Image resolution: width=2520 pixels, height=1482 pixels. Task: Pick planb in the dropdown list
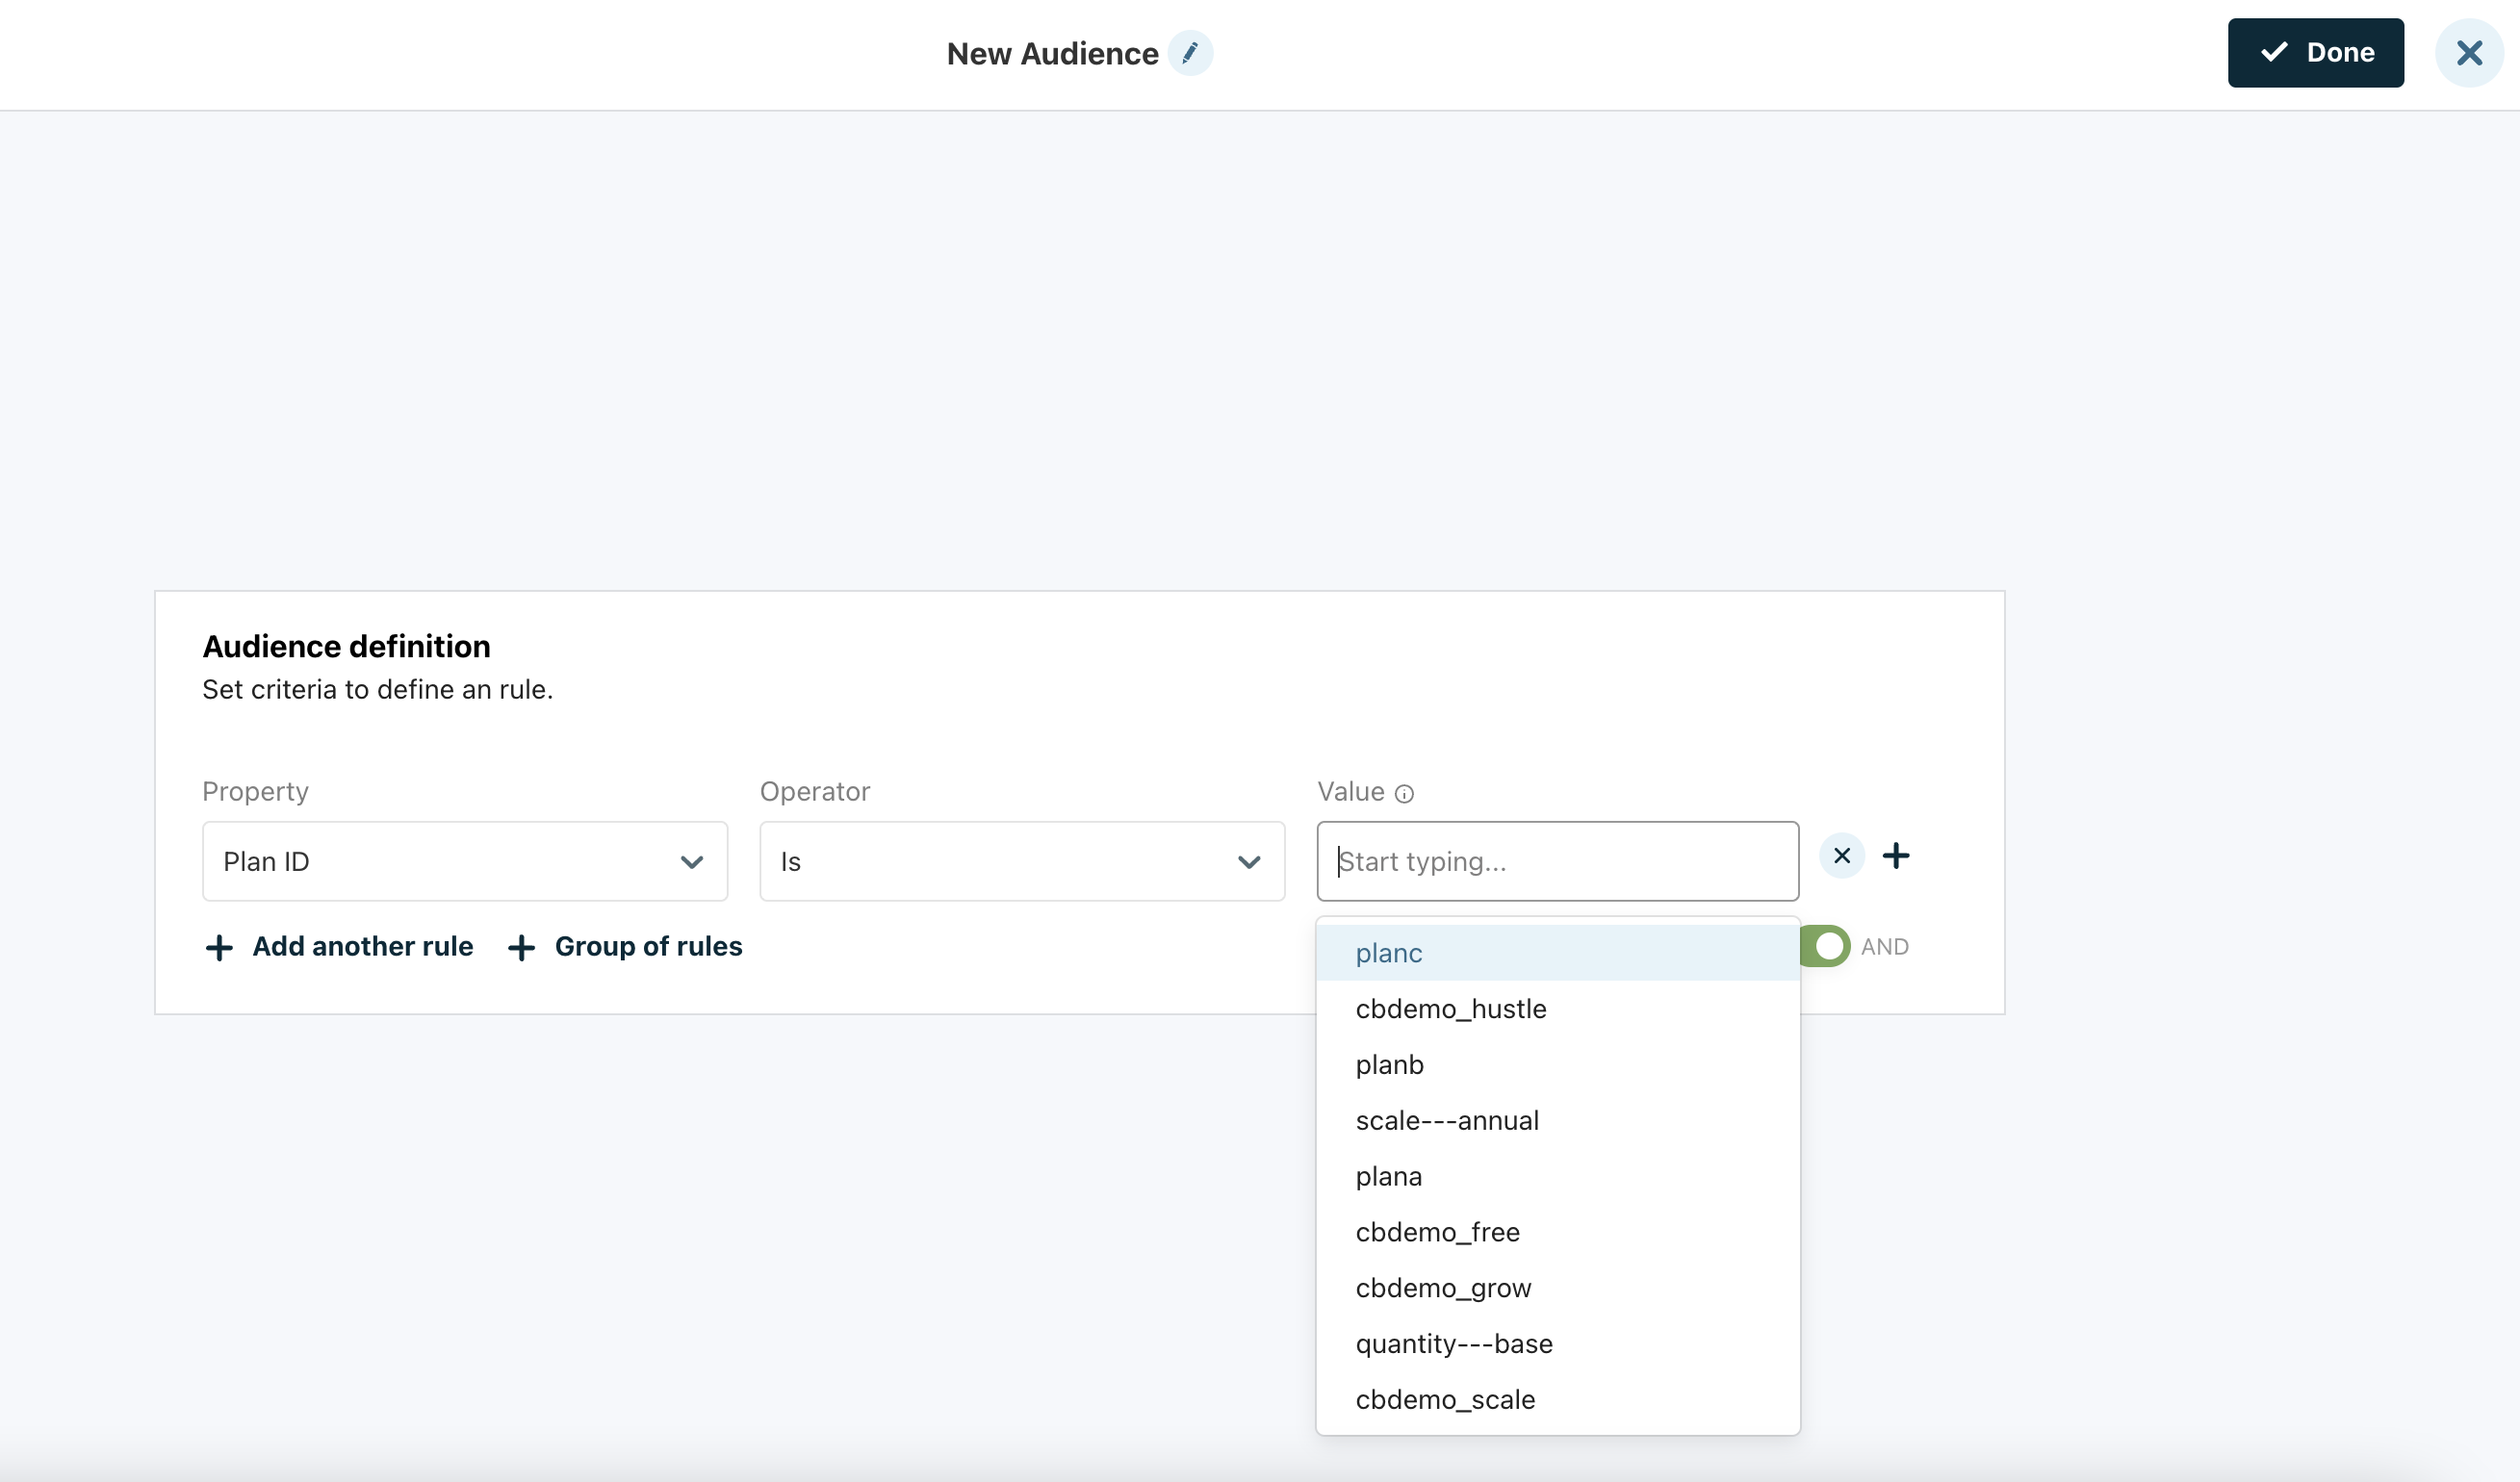click(x=1389, y=1065)
